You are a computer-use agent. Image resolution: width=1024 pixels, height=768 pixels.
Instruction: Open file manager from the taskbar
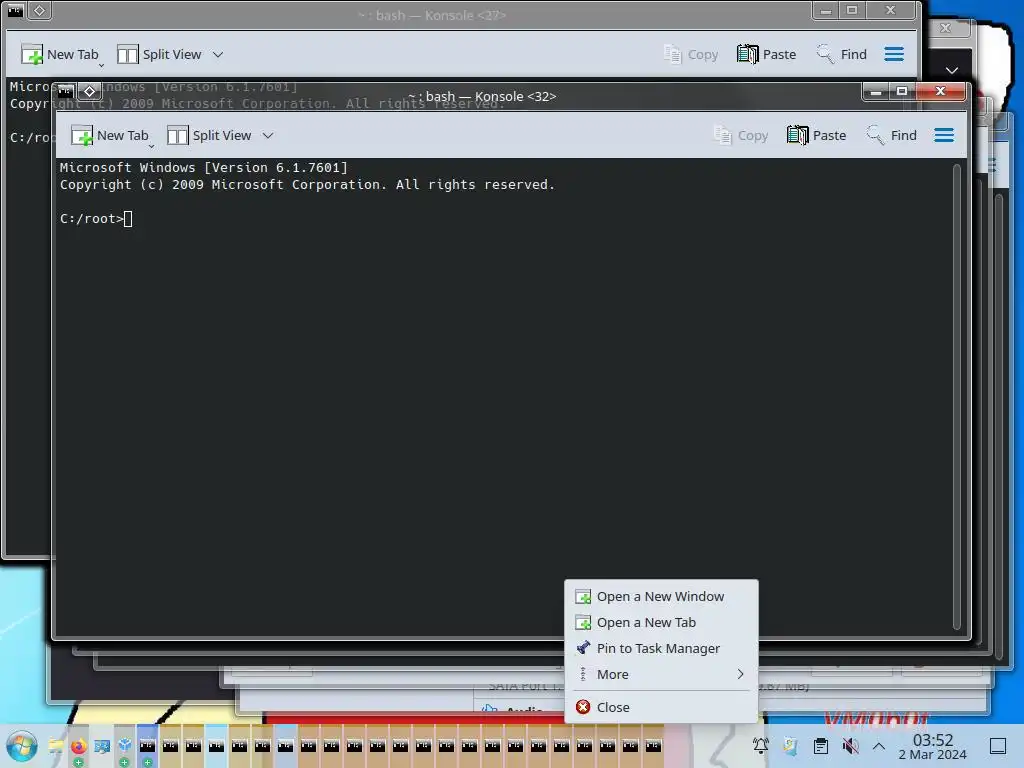click(x=56, y=745)
